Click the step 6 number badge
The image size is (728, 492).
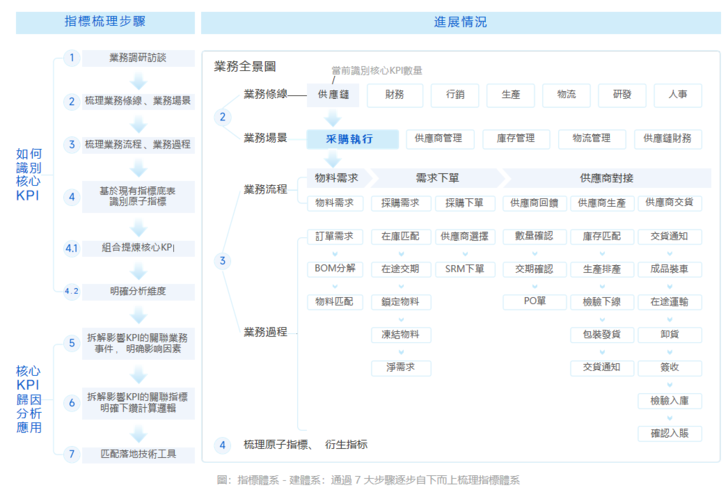point(71,403)
